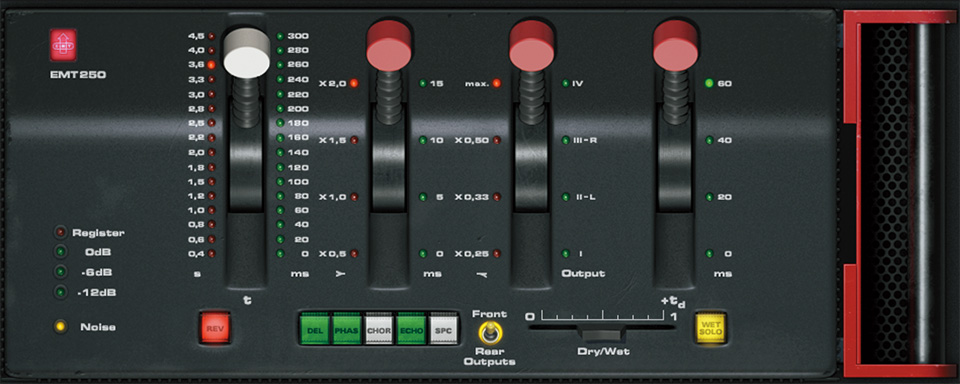
Task: Enable the DEL program button
Action: coord(315,329)
